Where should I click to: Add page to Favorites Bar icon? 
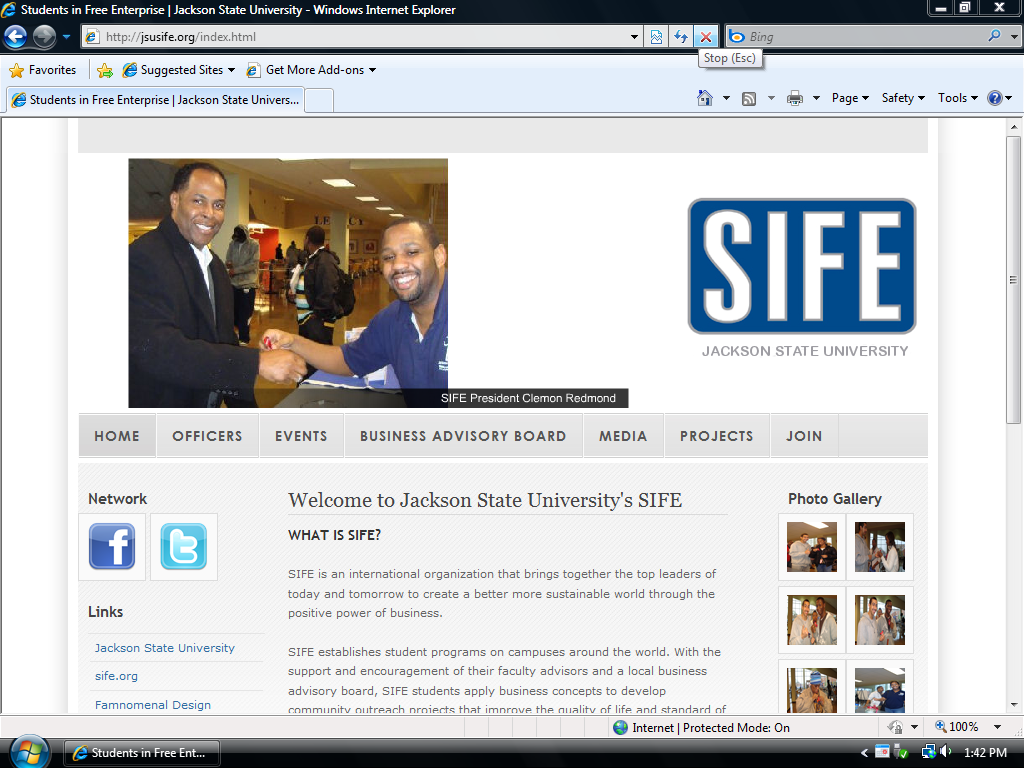pyautogui.click(x=104, y=70)
